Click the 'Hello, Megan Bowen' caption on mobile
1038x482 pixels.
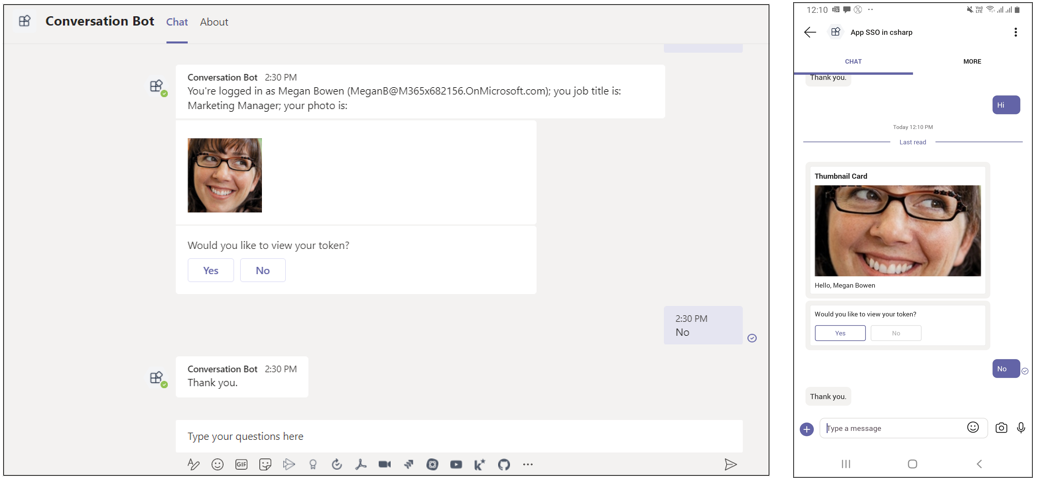pos(845,285)
